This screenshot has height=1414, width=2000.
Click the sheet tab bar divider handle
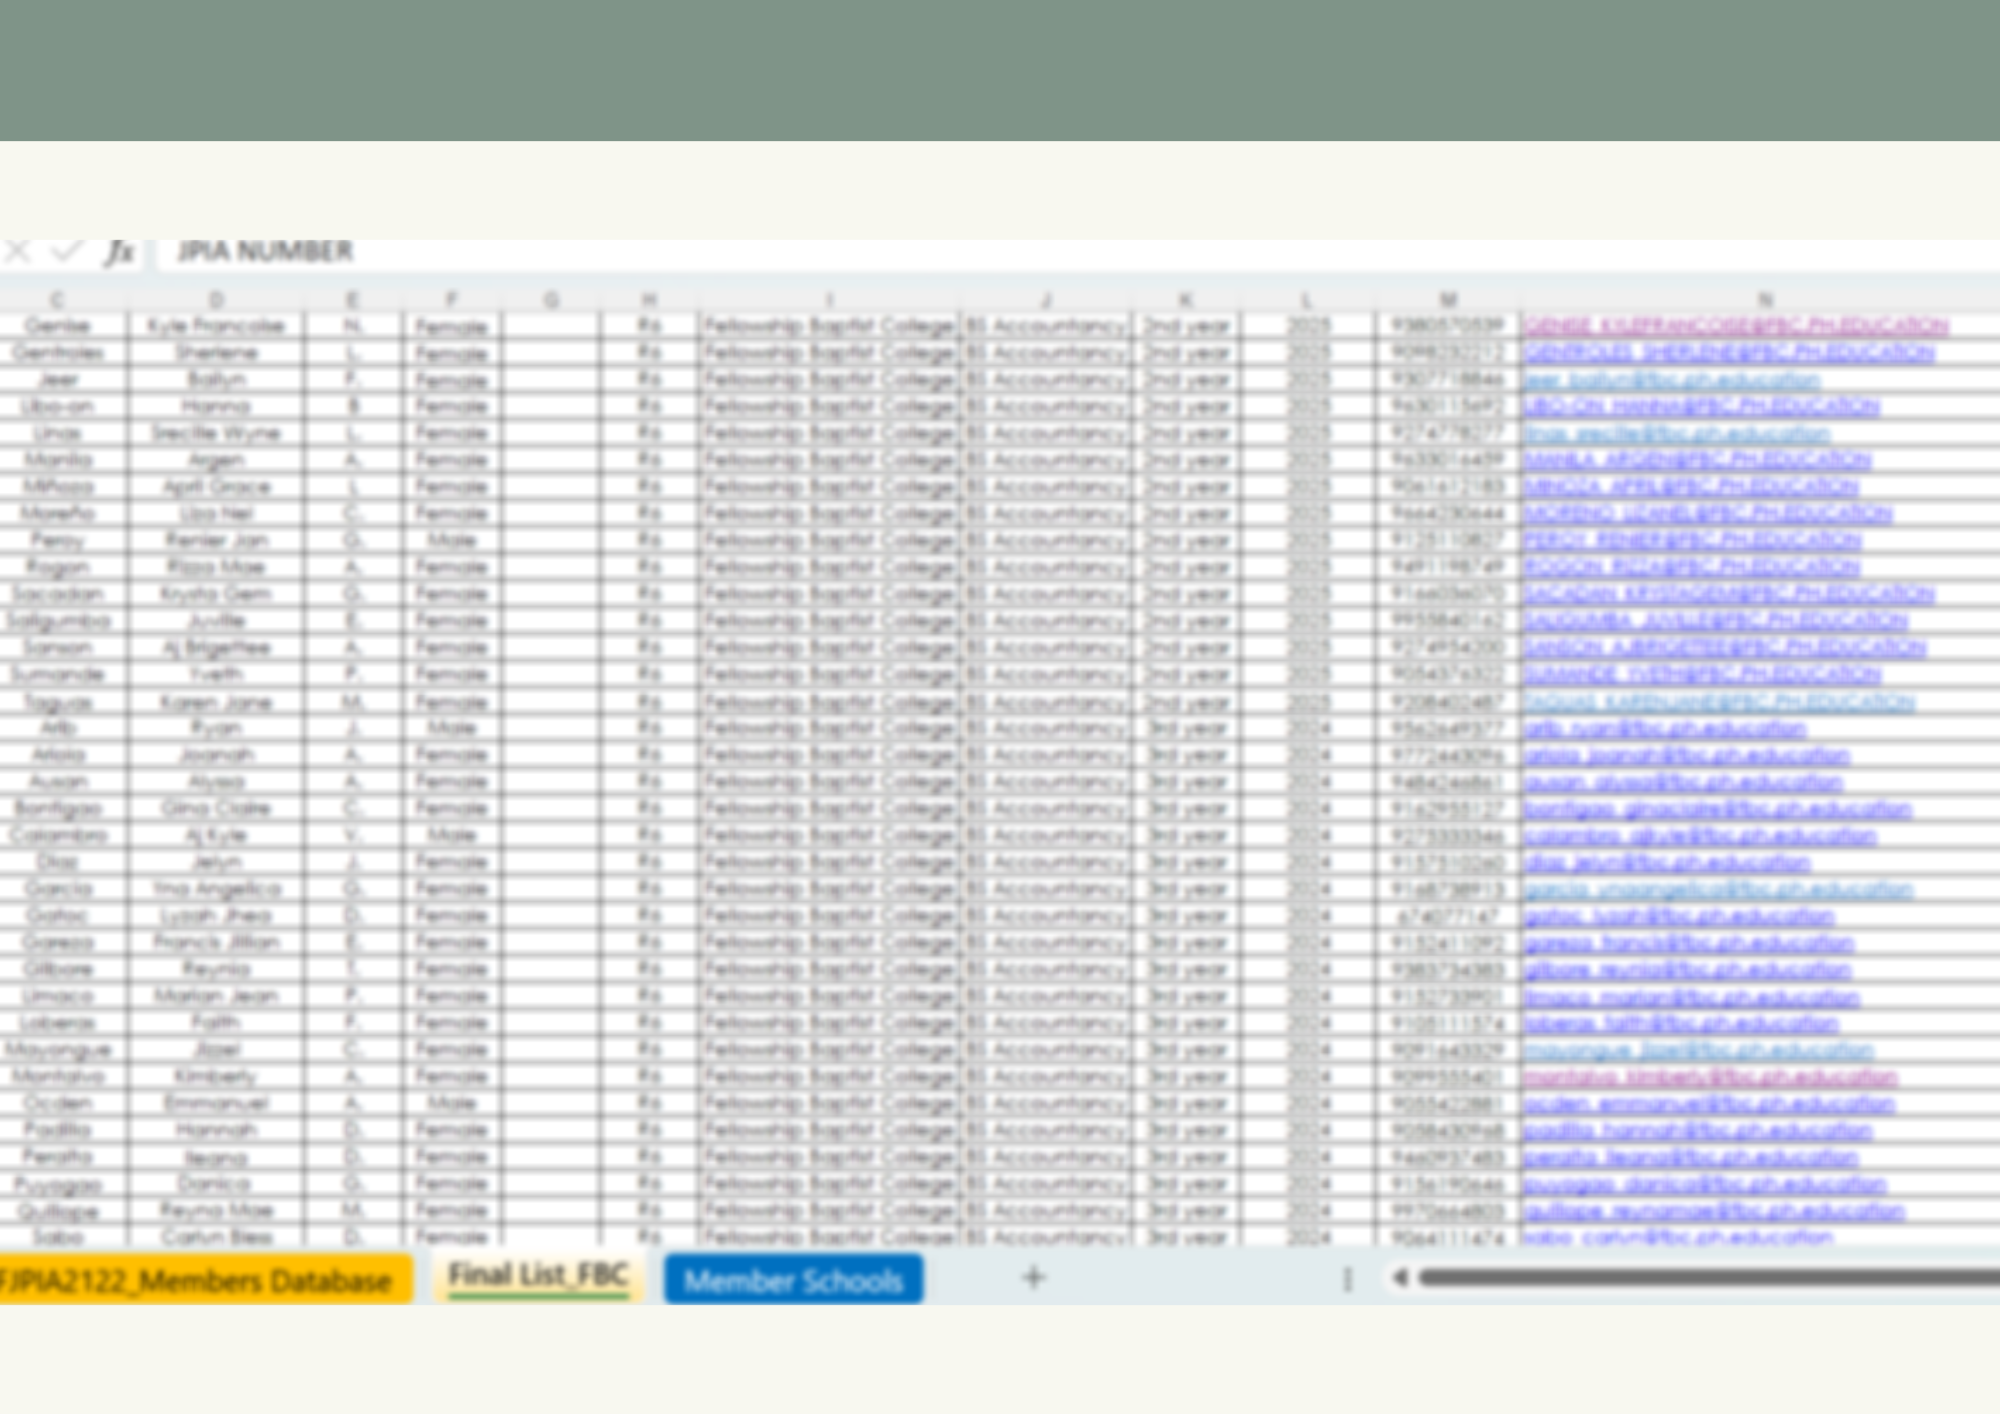tap(1347, 1278)
